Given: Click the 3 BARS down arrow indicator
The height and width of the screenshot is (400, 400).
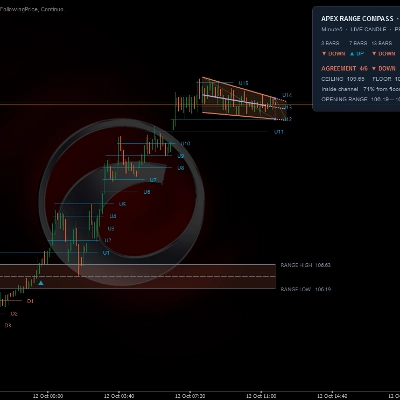Looking at the screenshot, I should (x=324, y=54).
